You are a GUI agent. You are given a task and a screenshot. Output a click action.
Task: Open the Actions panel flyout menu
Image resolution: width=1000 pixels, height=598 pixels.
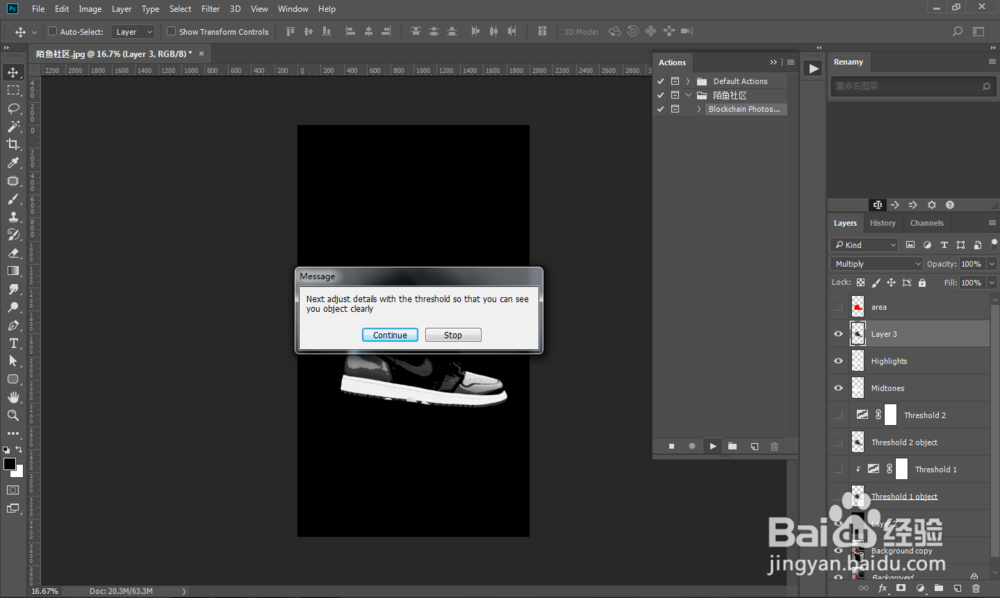(791, 62)
